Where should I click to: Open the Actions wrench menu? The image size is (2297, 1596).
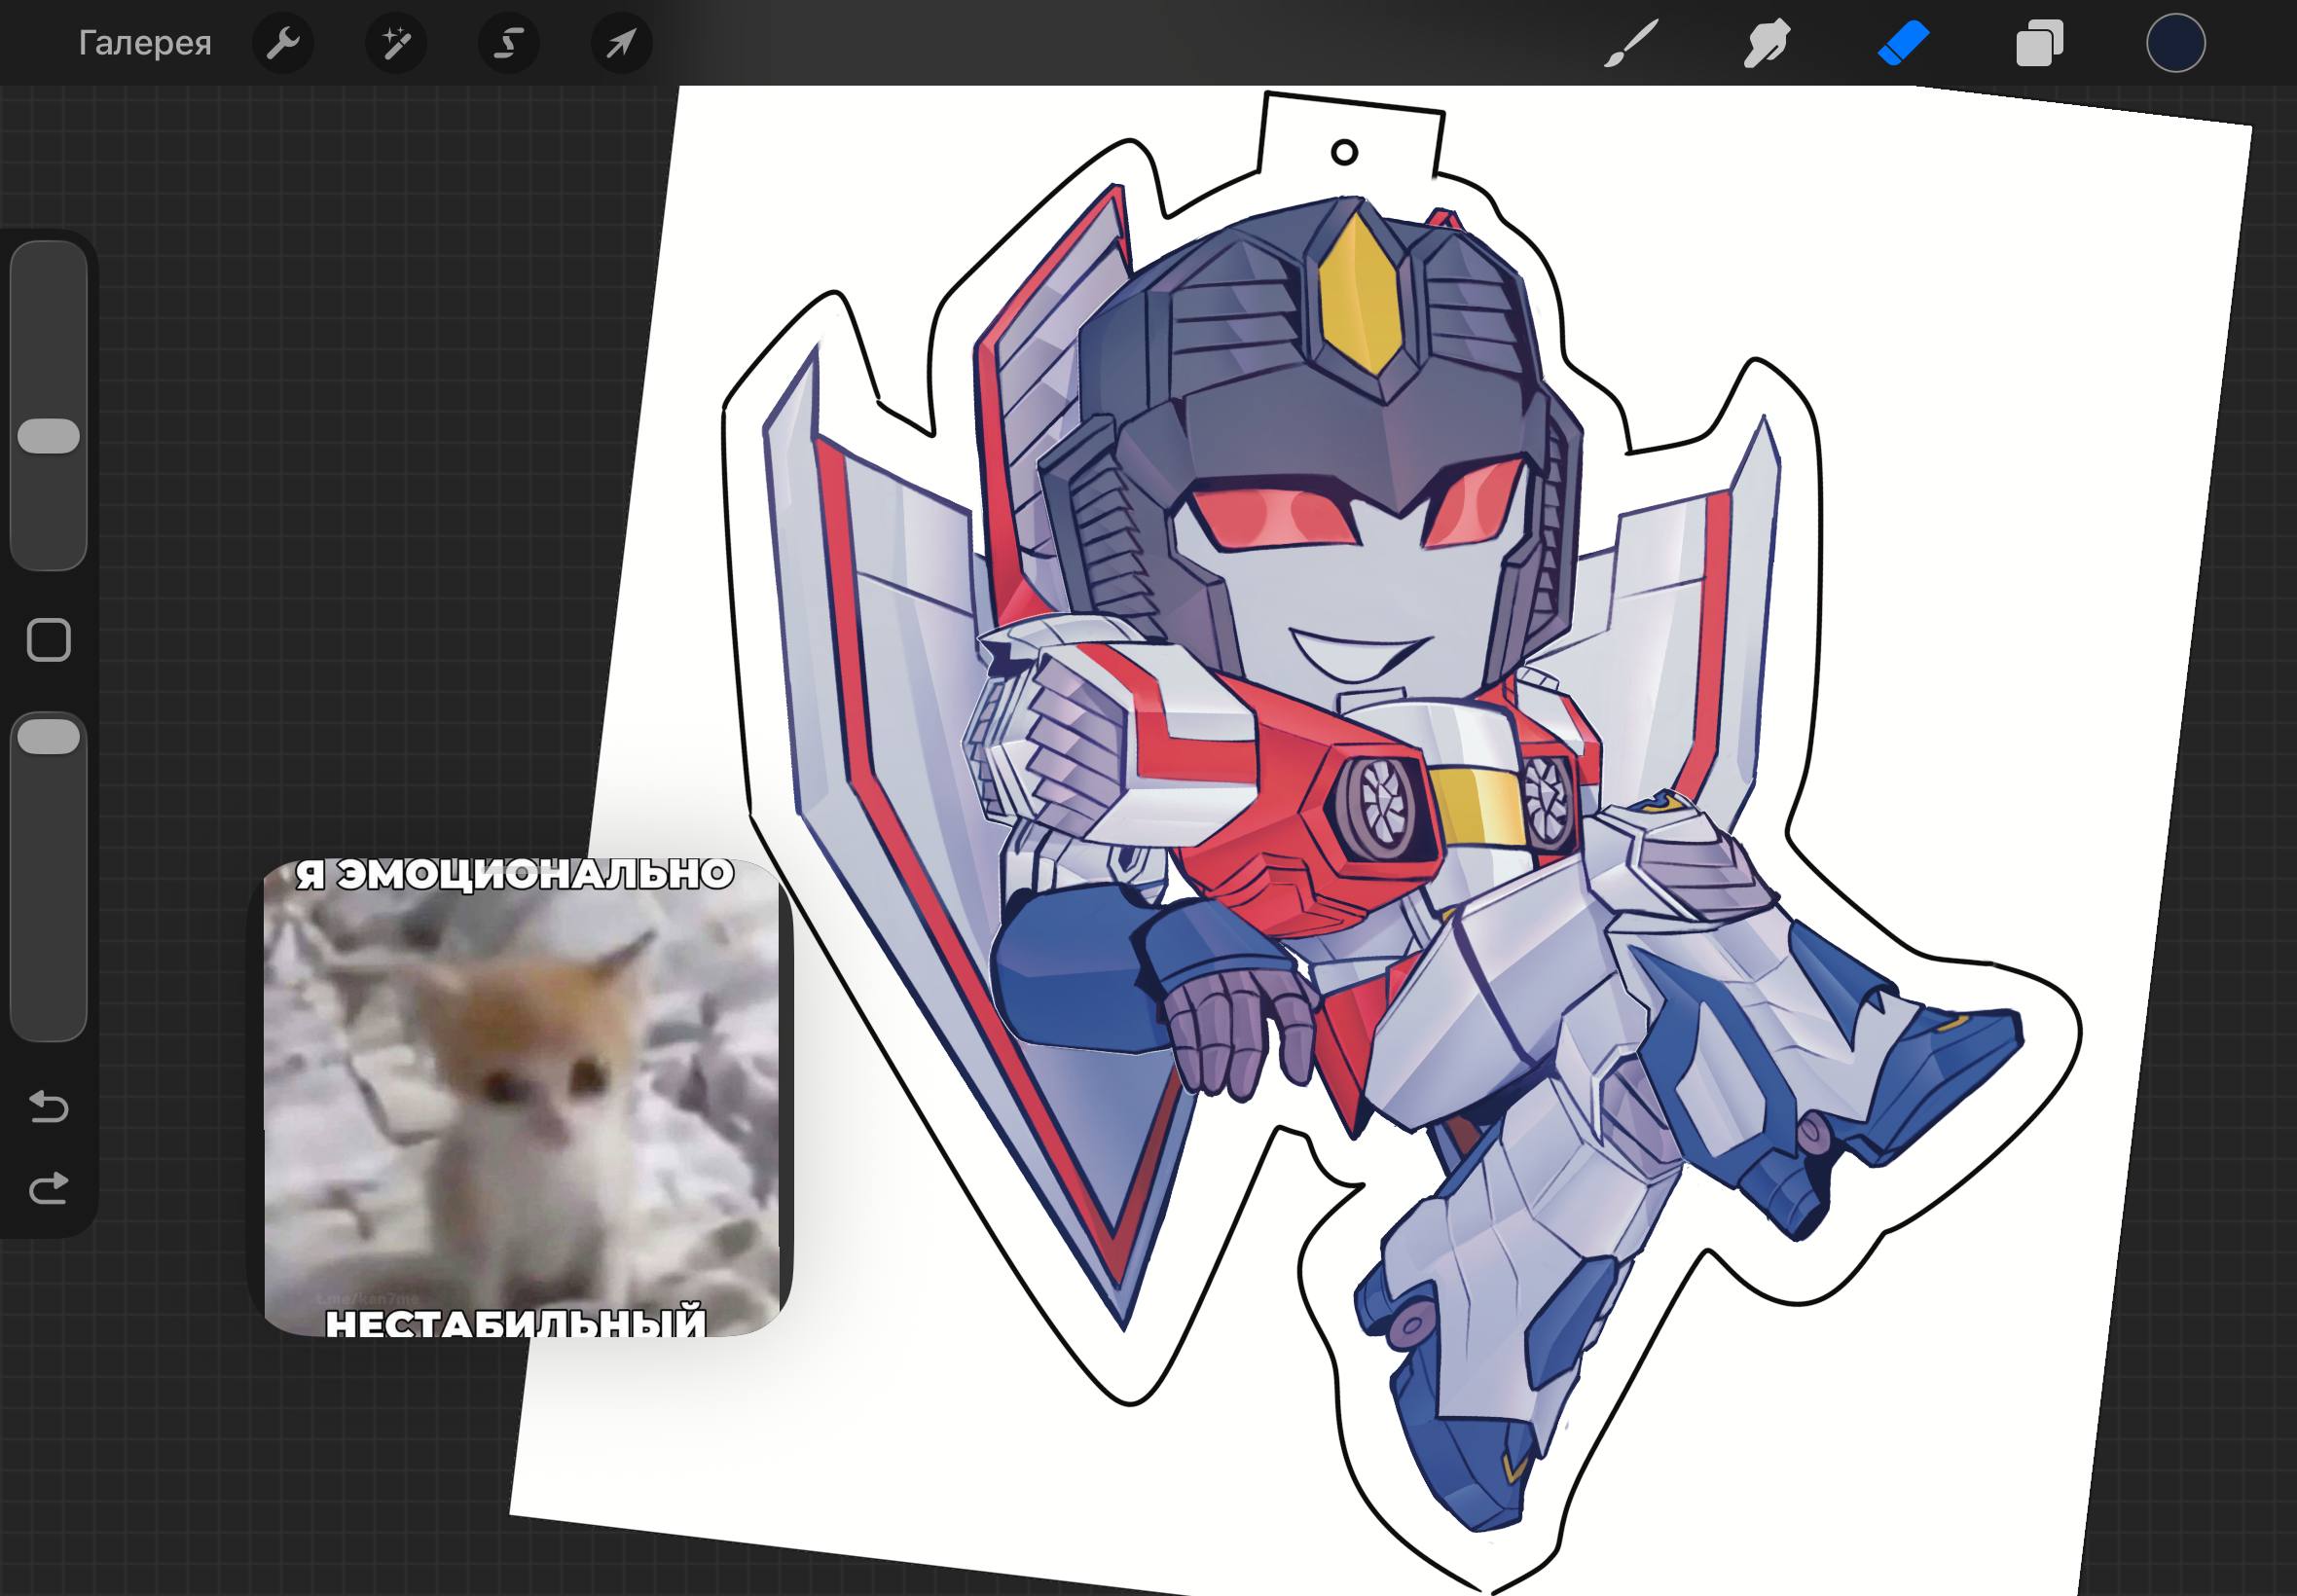pos(283,43)
